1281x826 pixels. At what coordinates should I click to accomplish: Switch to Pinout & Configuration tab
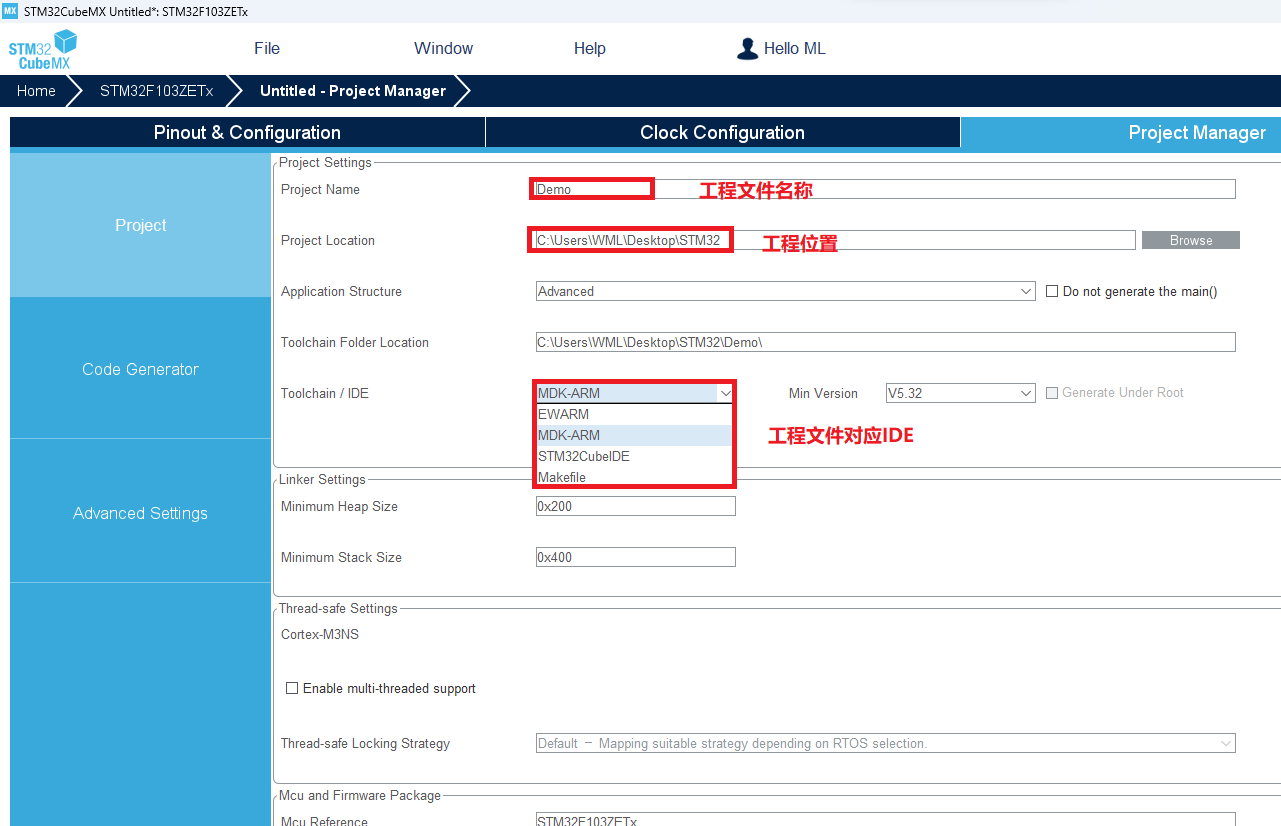[247, 133]
